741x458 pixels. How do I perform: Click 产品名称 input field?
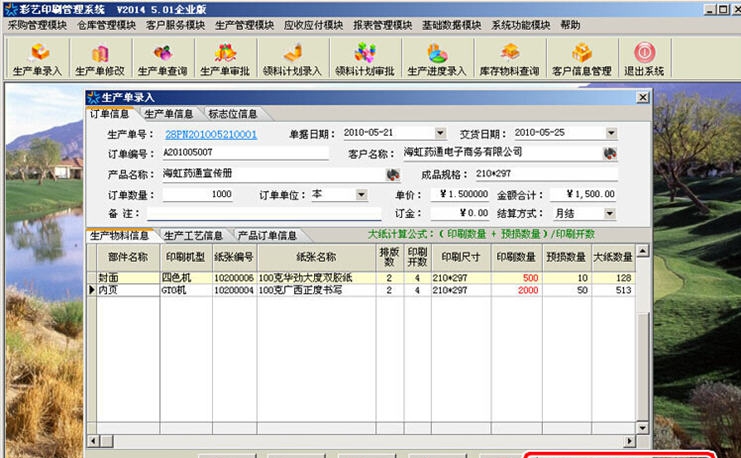tap(274, 173)
